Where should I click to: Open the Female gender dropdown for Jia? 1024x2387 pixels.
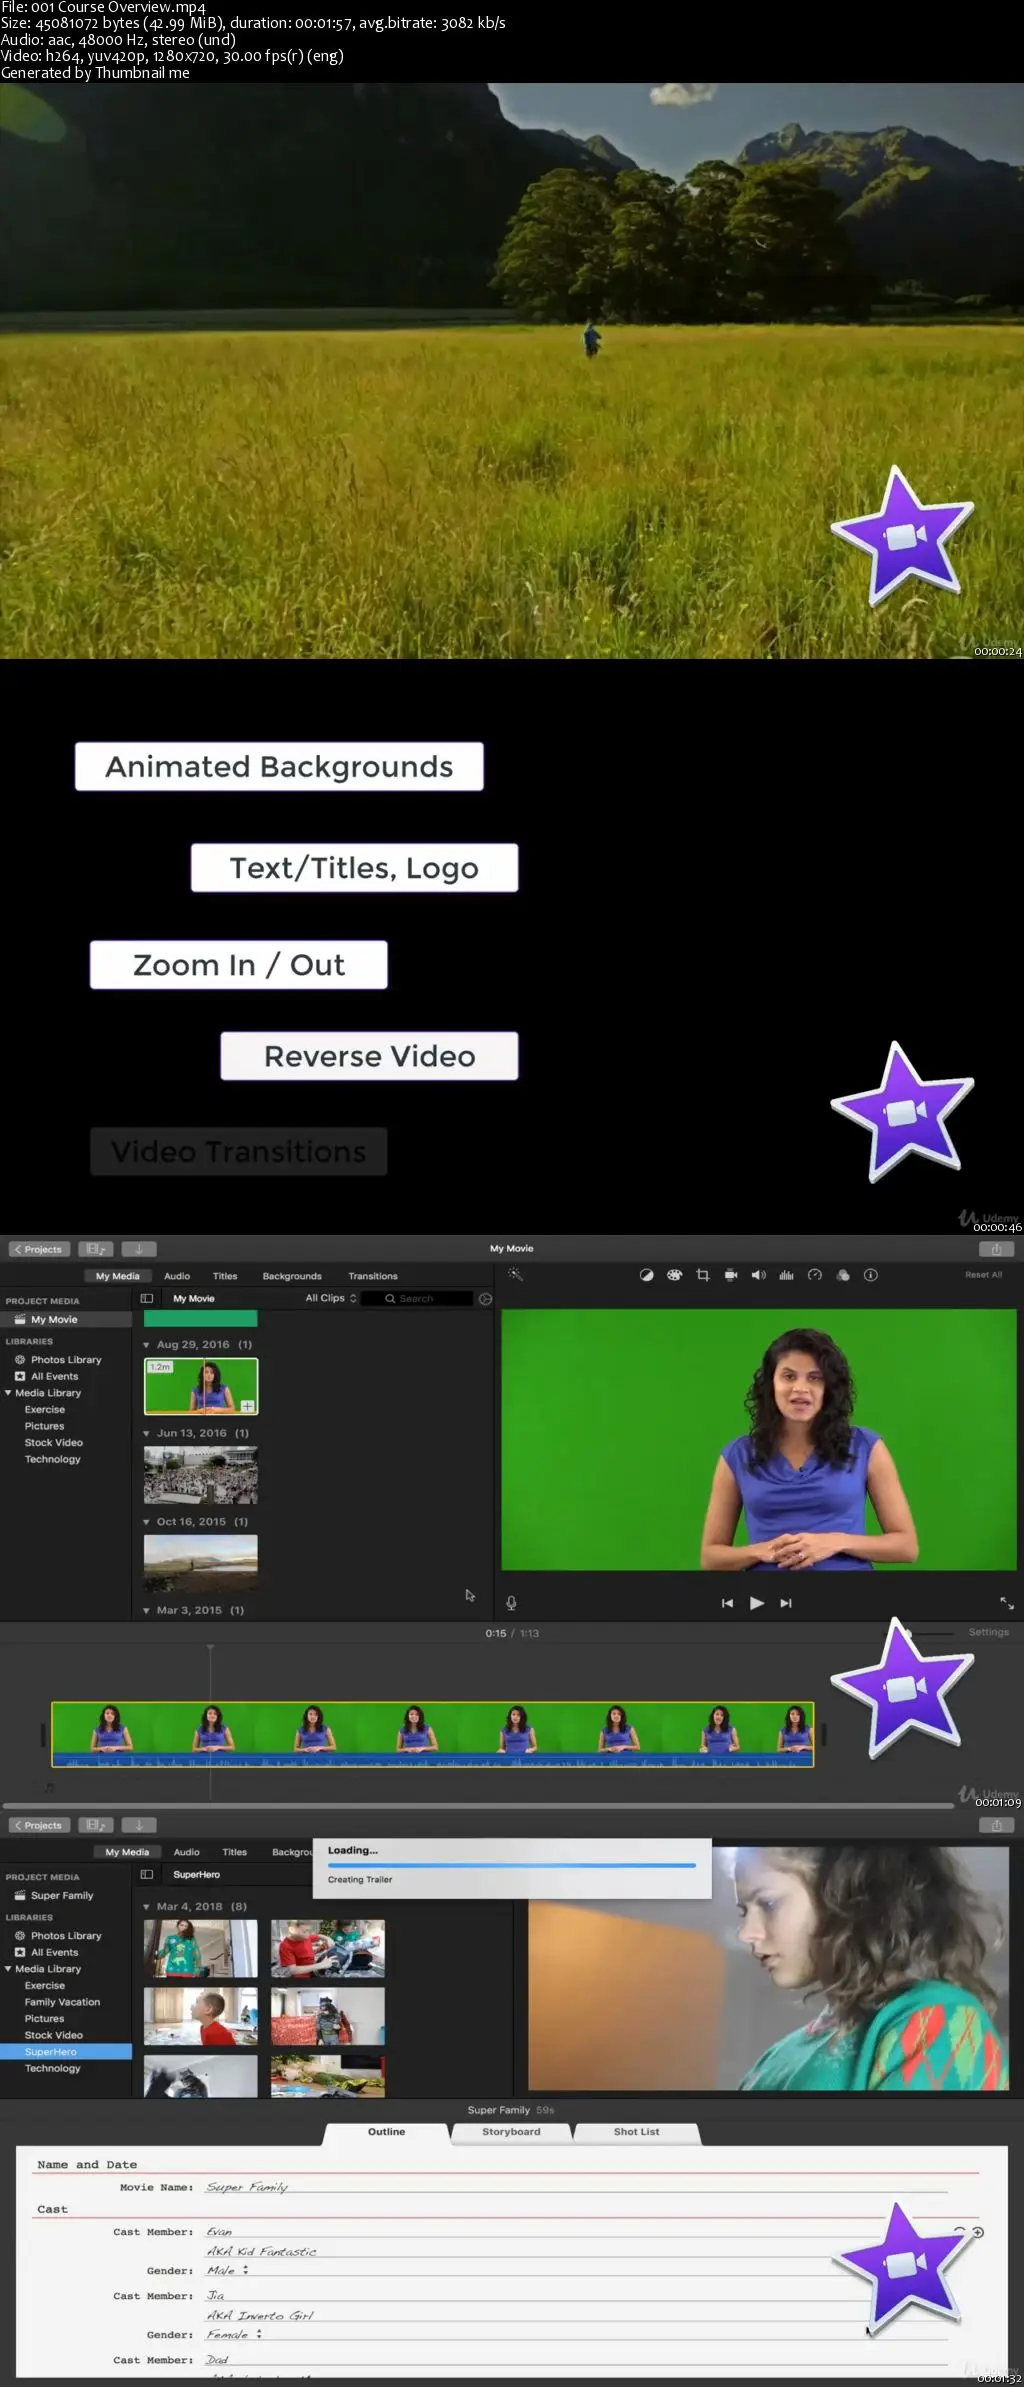(234, 2334)
